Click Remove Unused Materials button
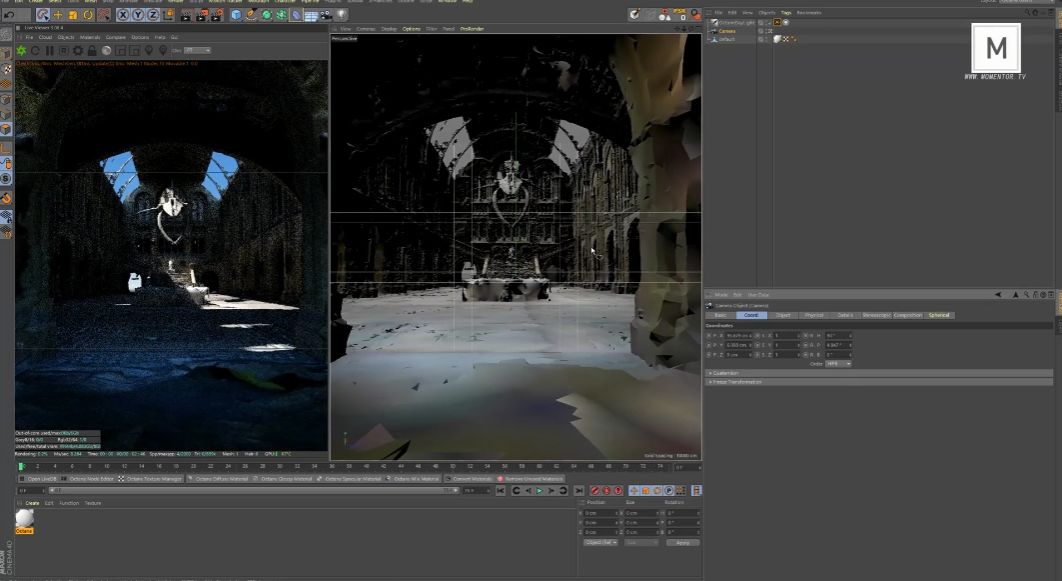This screenshot has width=1062, height=581. pyautogui.click(x=534, y=479)
